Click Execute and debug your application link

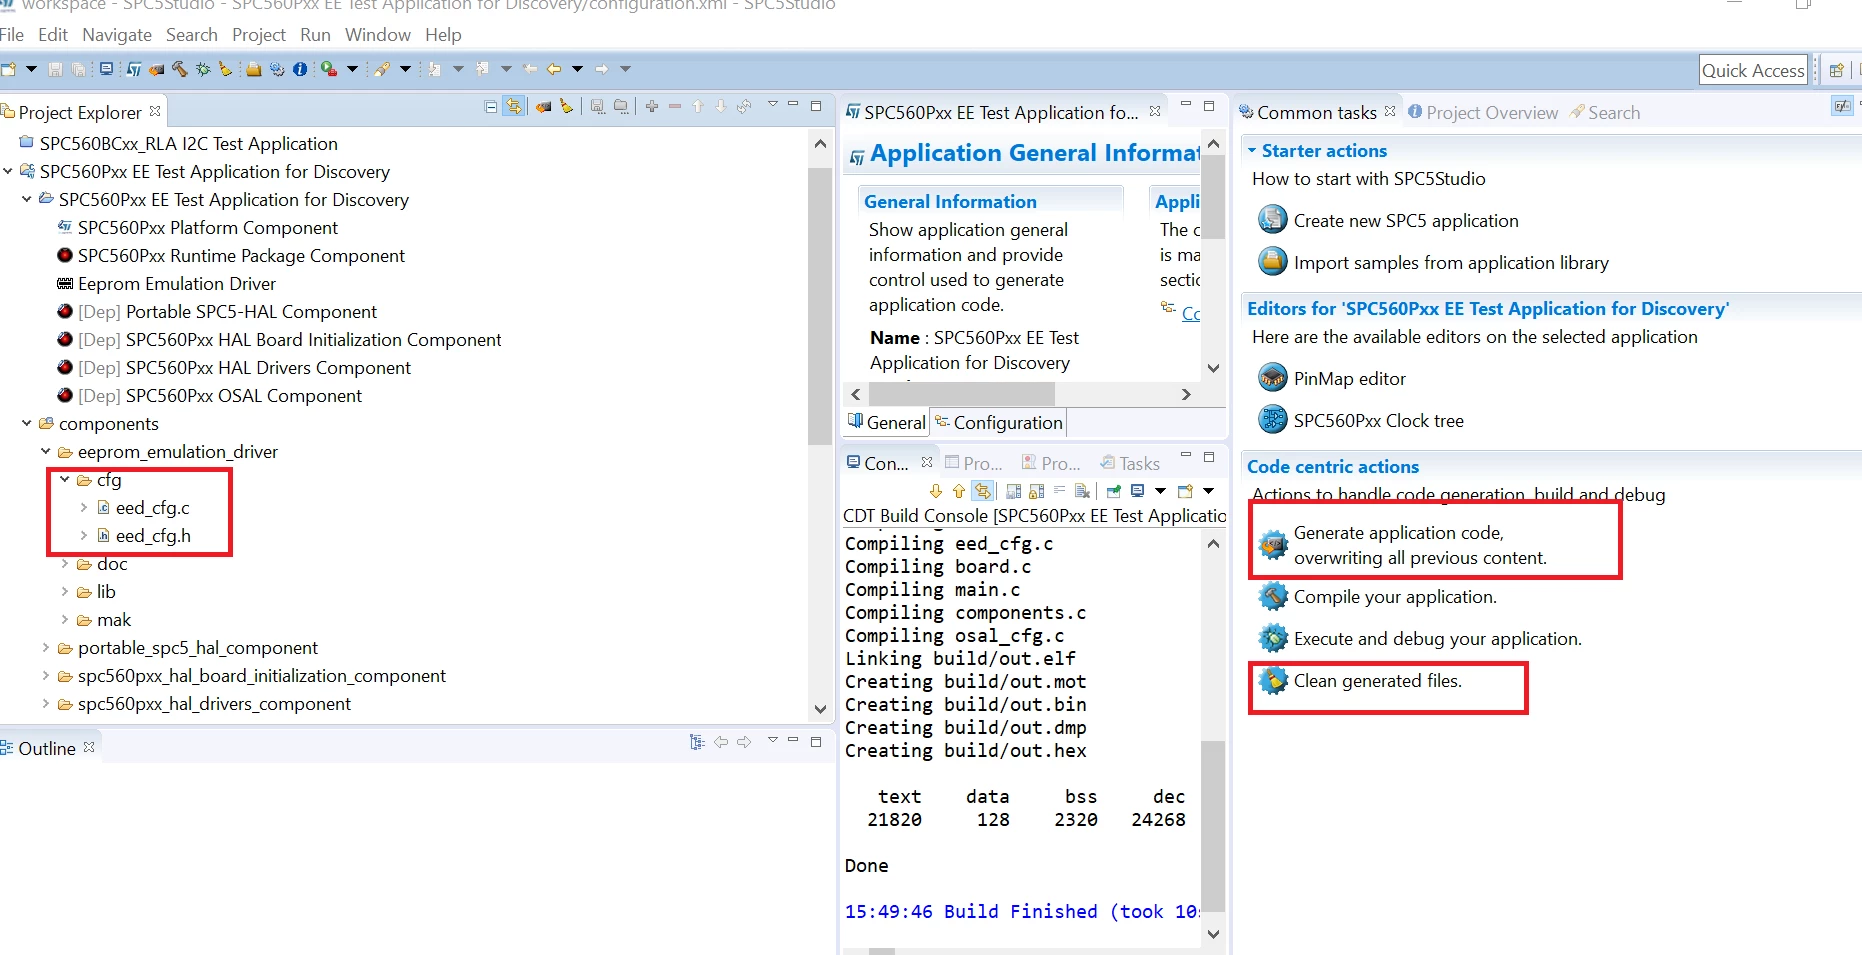[x=1438, y=639]
